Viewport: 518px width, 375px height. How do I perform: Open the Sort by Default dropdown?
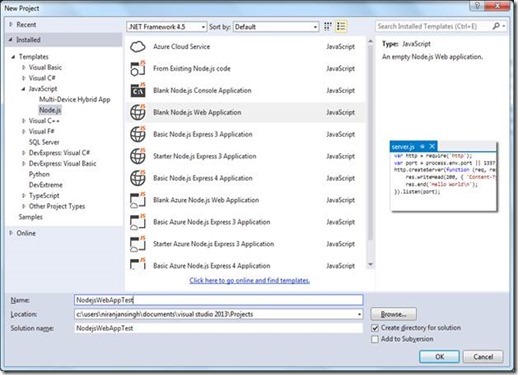[276, 27]
